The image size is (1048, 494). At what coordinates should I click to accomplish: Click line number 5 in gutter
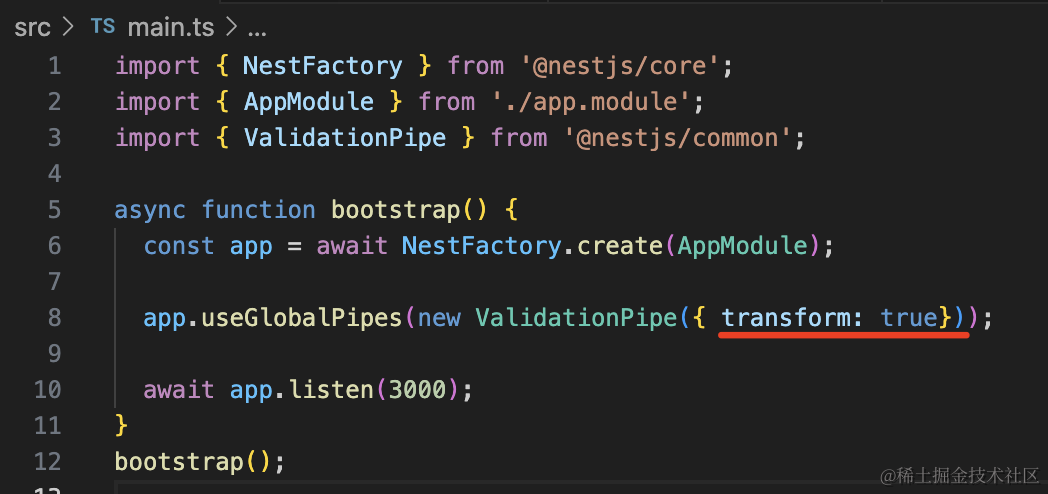(x=53, y=210)
